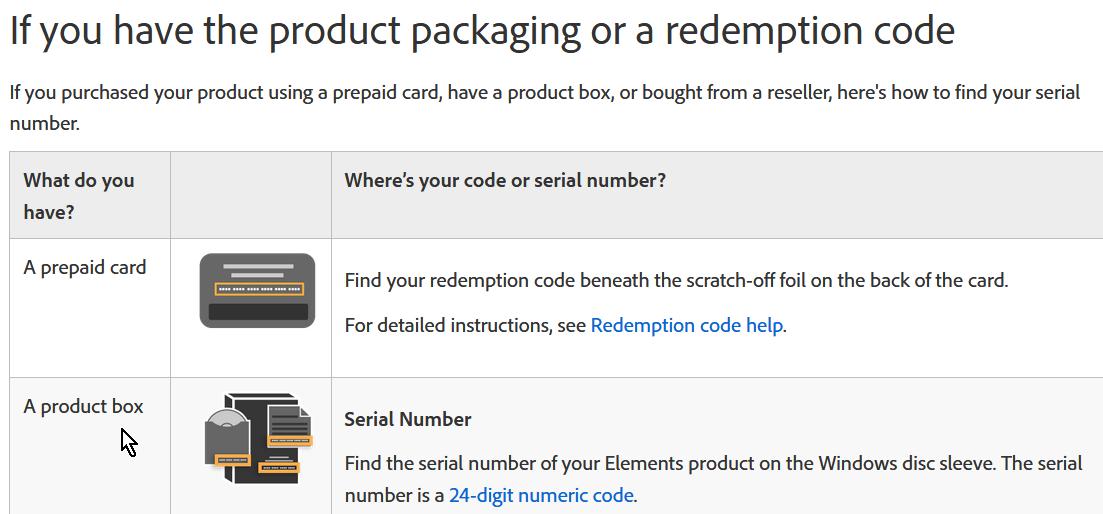
Task: Click the bold "Serial Number" heading
Action: coord(407,419)
